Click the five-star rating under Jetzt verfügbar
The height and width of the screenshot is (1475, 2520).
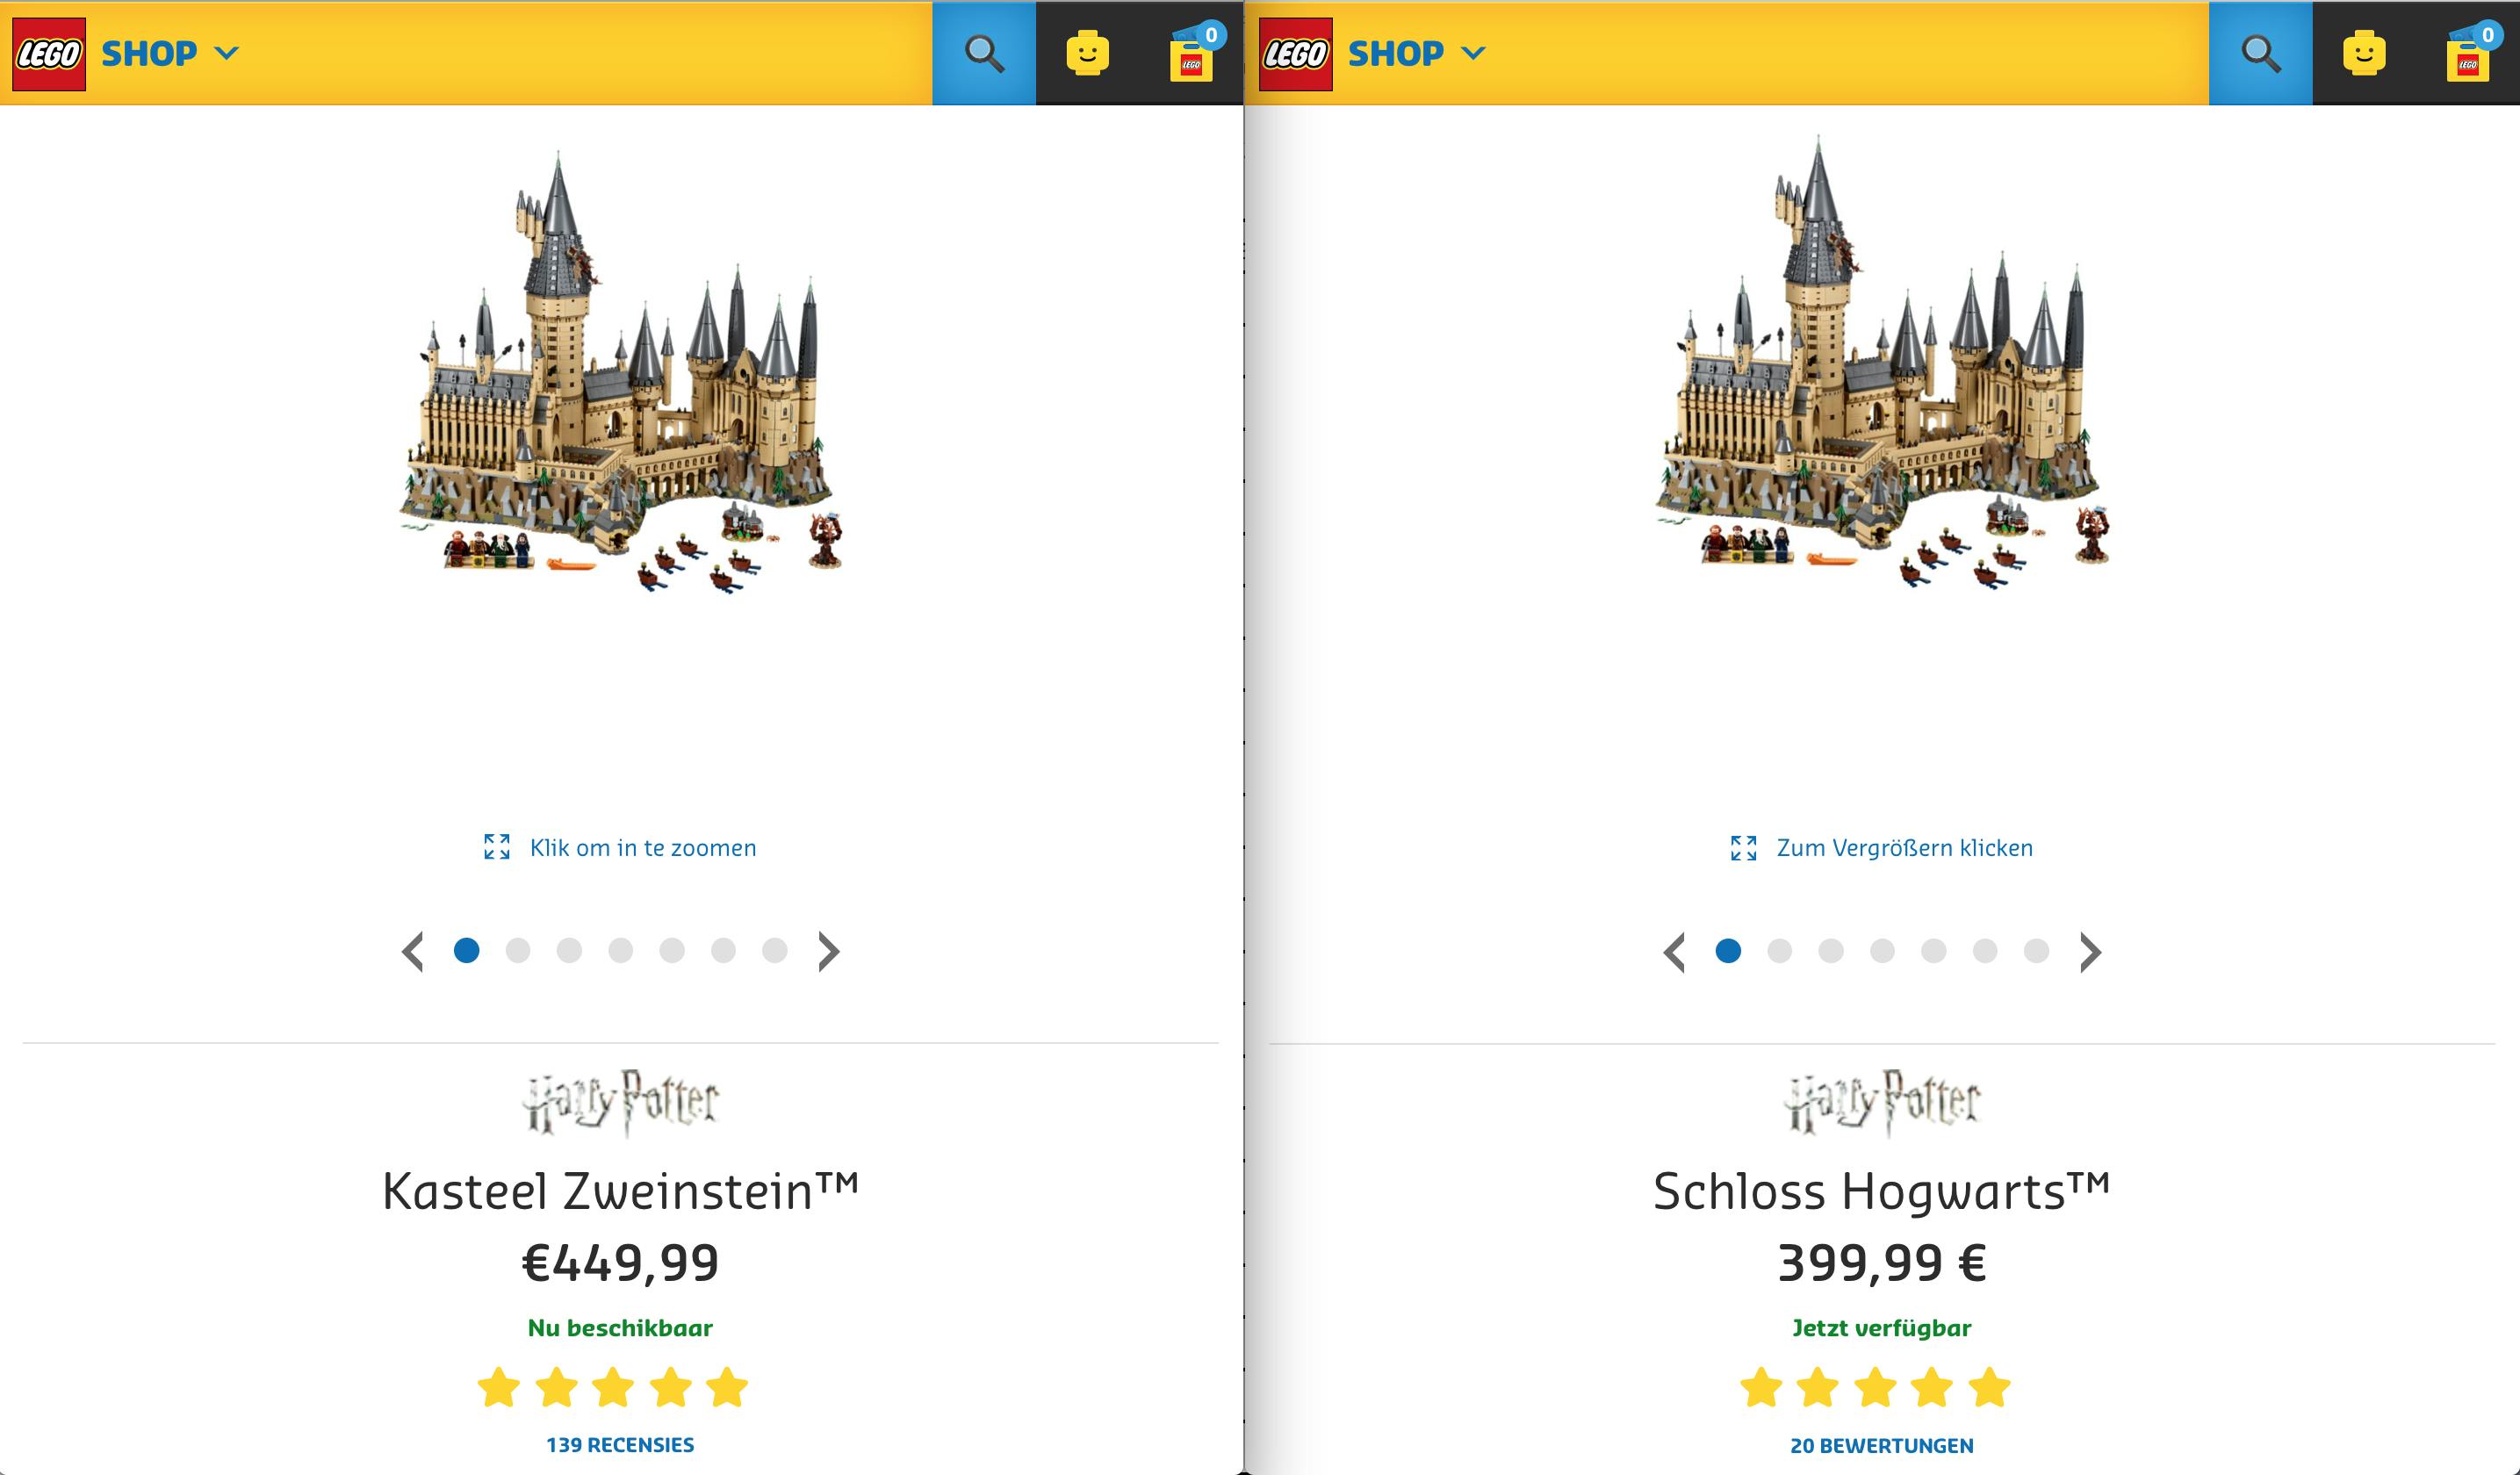pyautogui.click(x=1875, y=1387)
